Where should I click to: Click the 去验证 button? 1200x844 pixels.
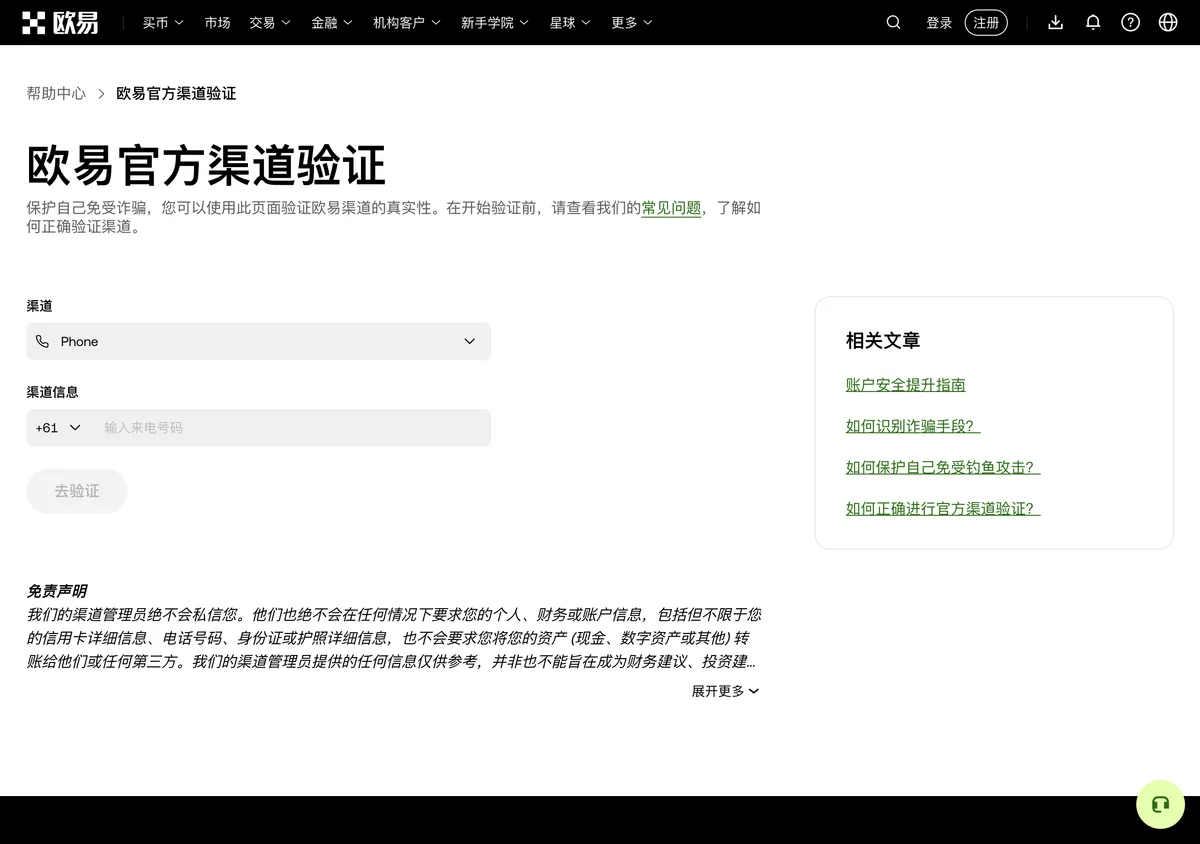click(x=77, y=491)
